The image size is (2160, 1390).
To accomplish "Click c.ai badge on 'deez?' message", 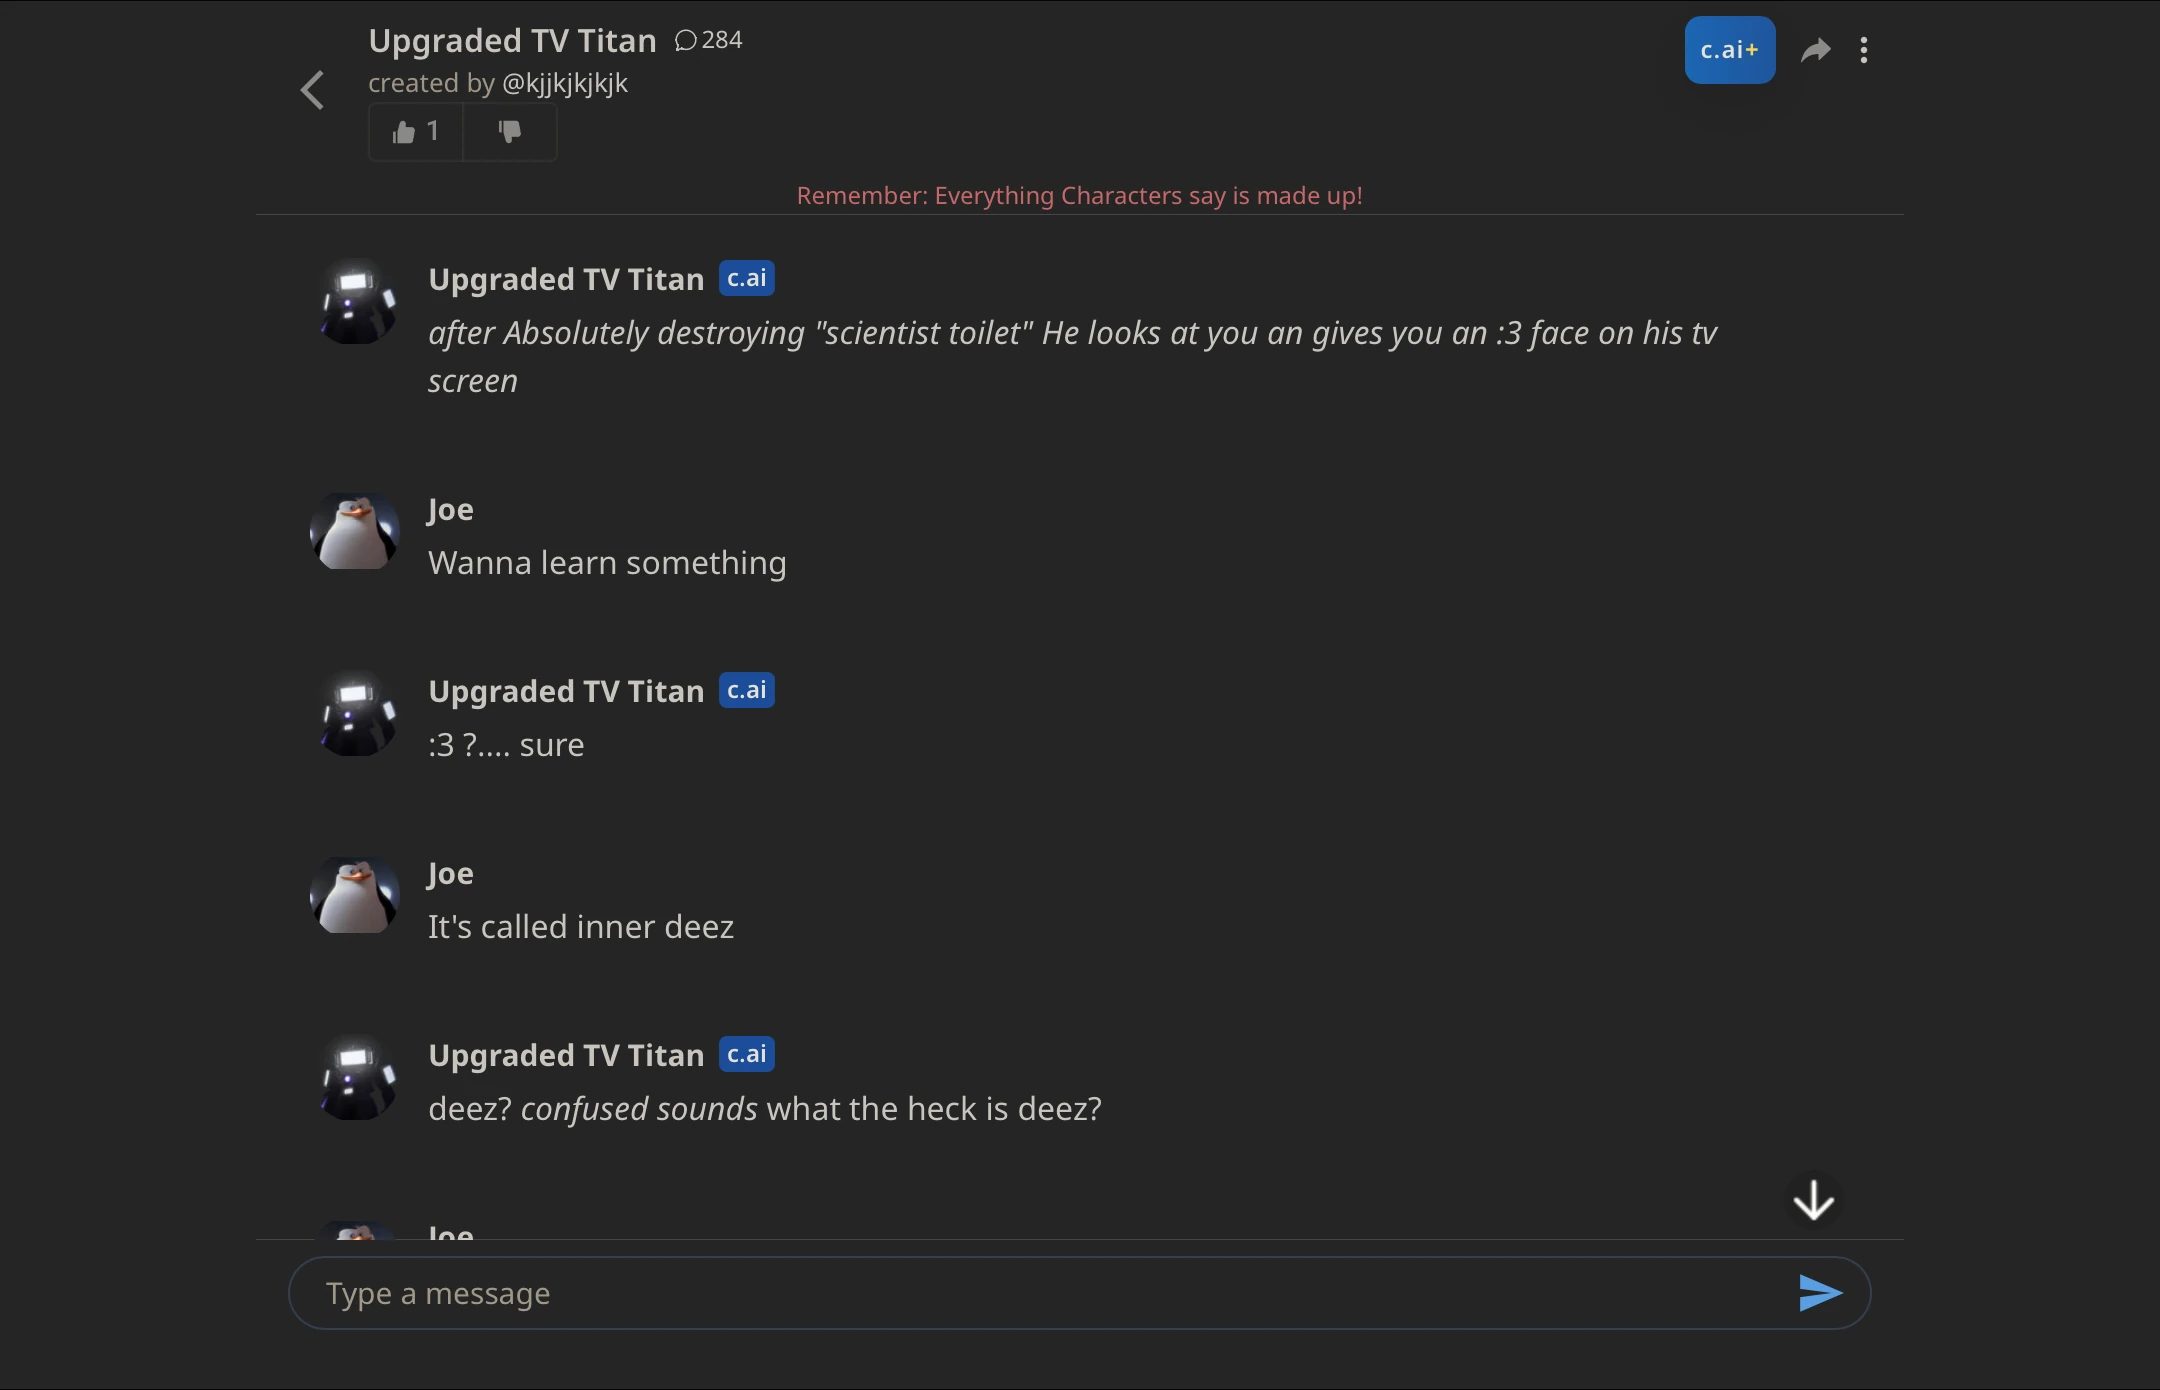I will (746, 1054).
